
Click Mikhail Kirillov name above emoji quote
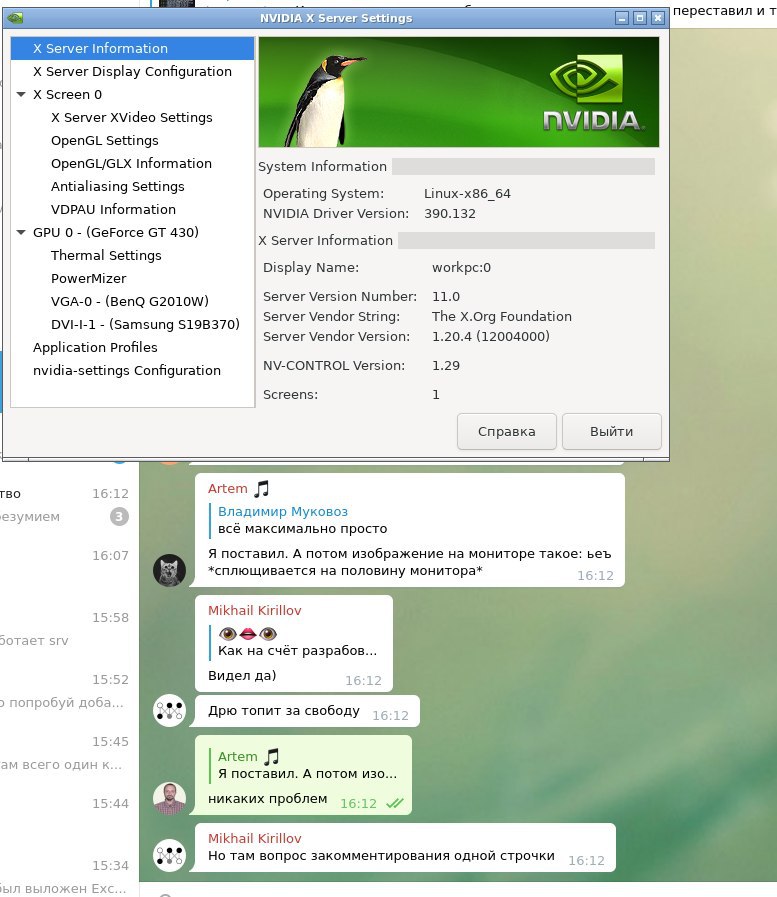pyautogui.click(x=255, y=610)
